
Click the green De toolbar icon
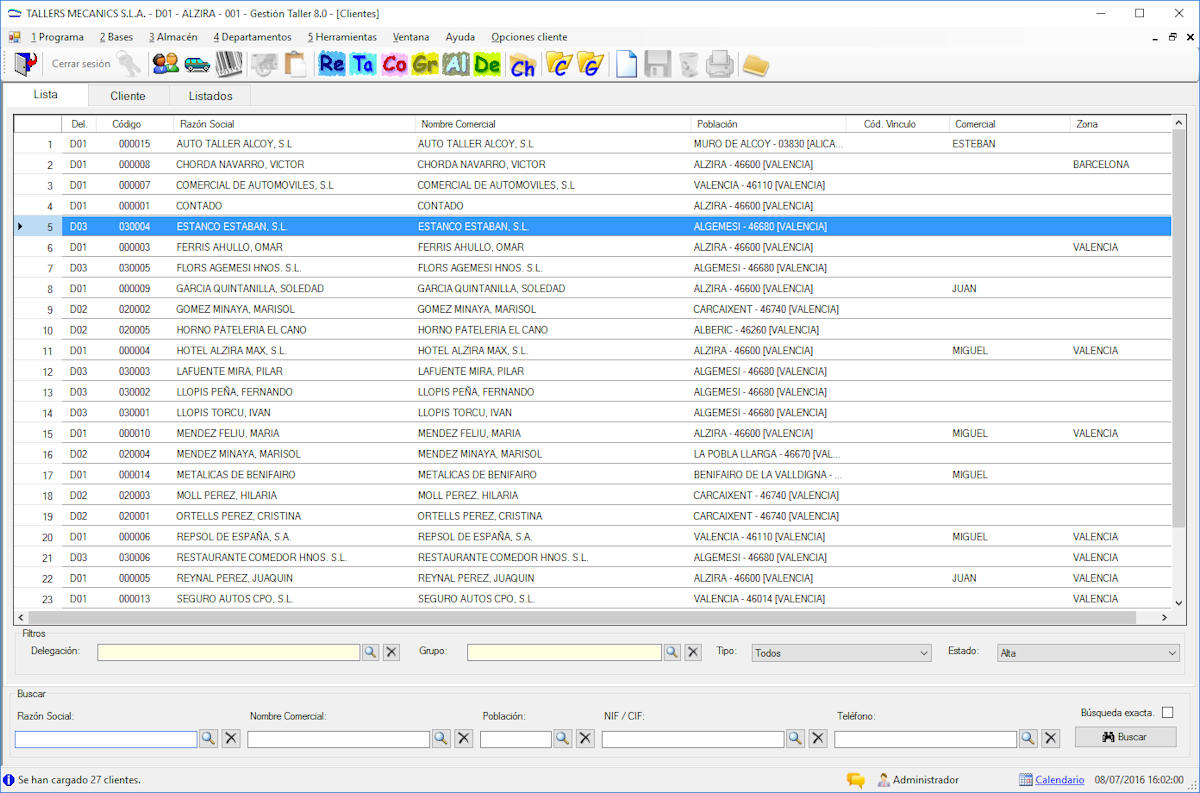pos(487,64)
